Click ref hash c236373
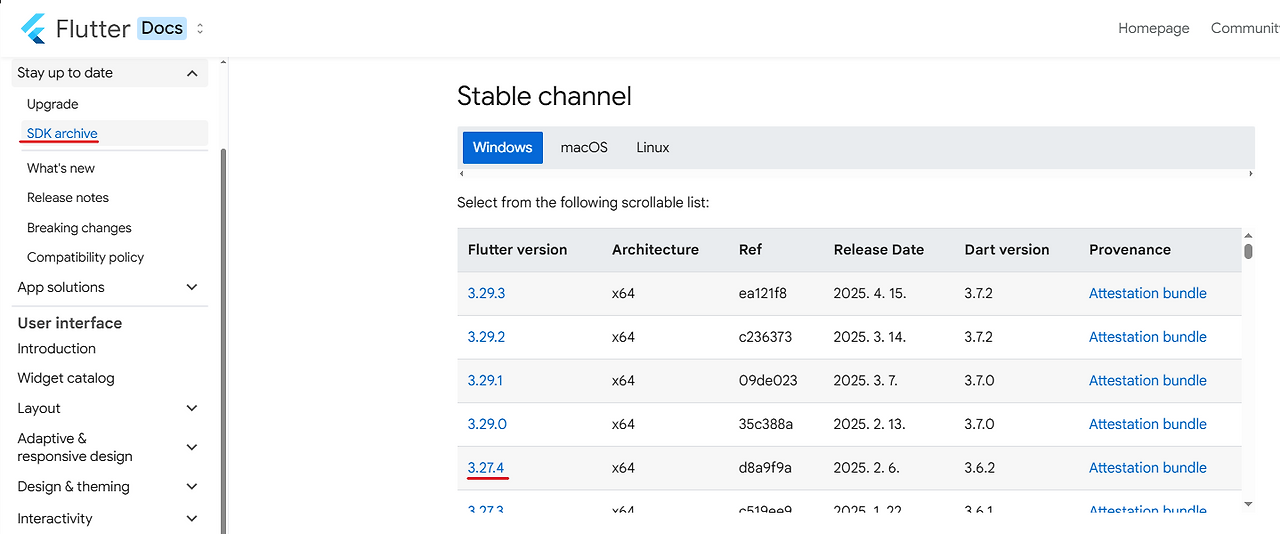 pos(765,337)
